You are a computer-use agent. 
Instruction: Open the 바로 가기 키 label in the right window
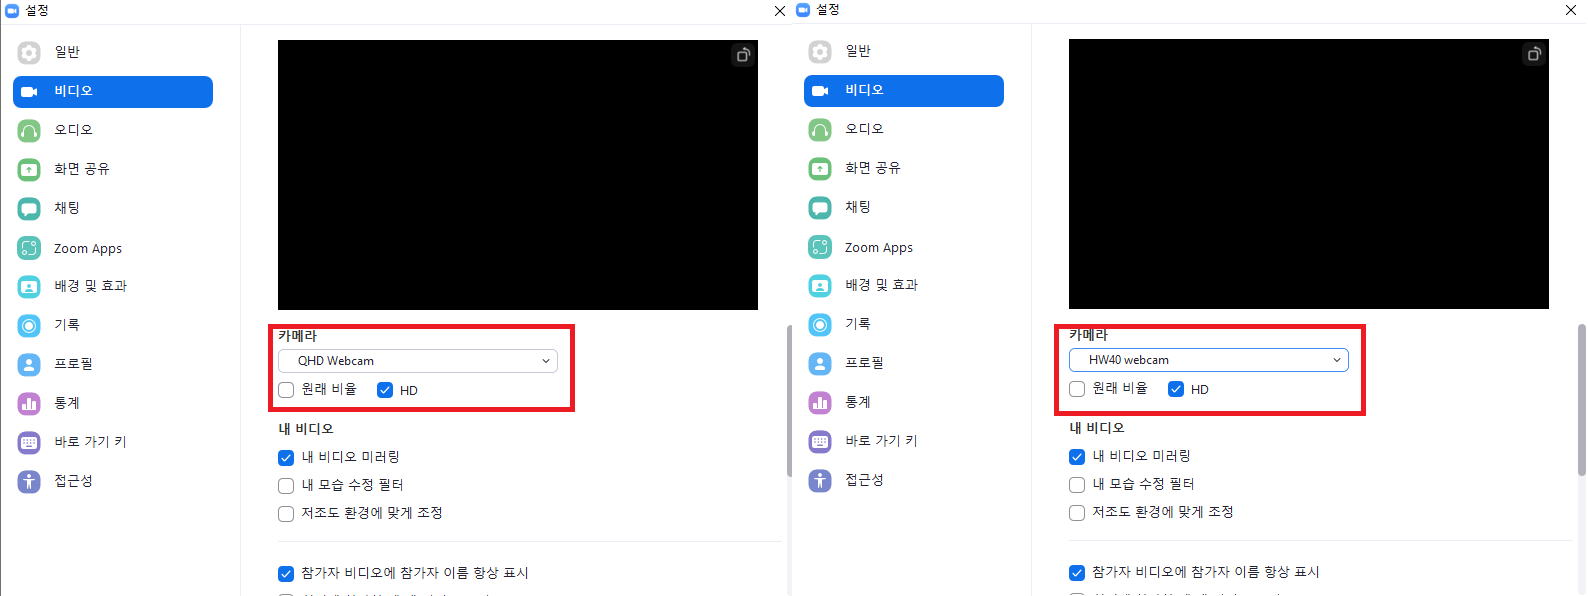[881, 441]
